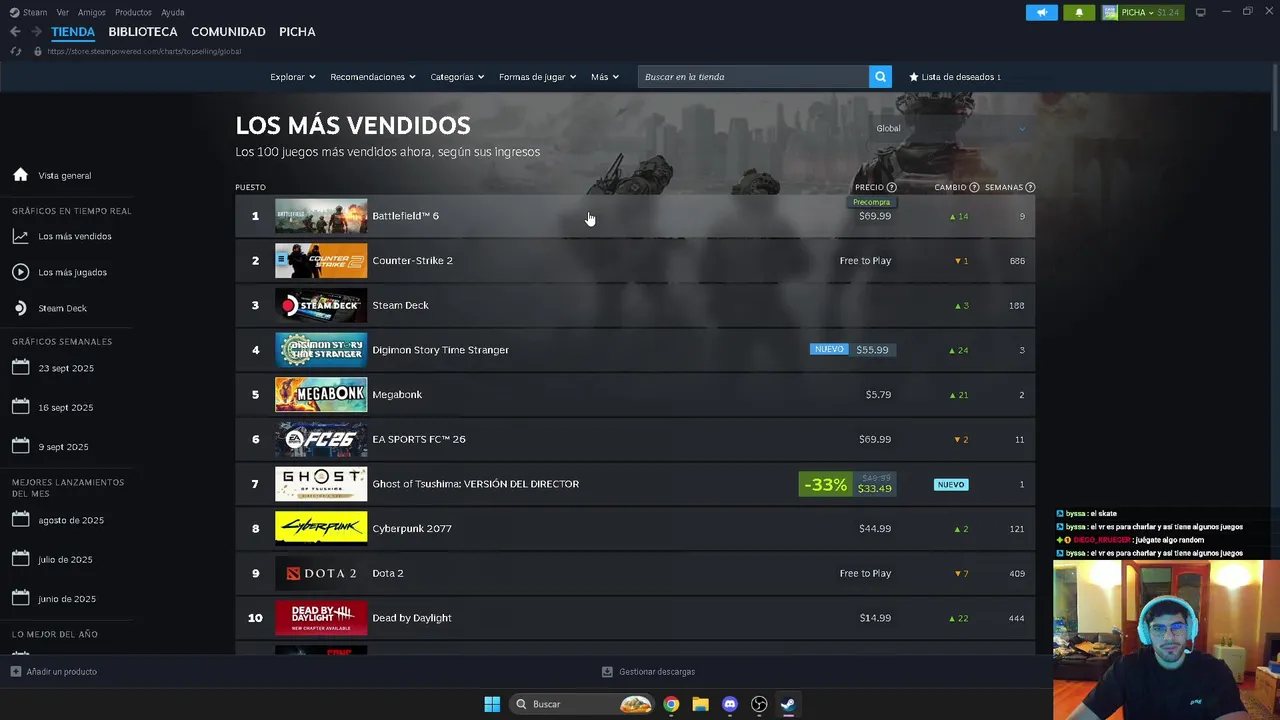Open the Global region selector
The image size is (1280, 720).
click(x=950, y=128)
